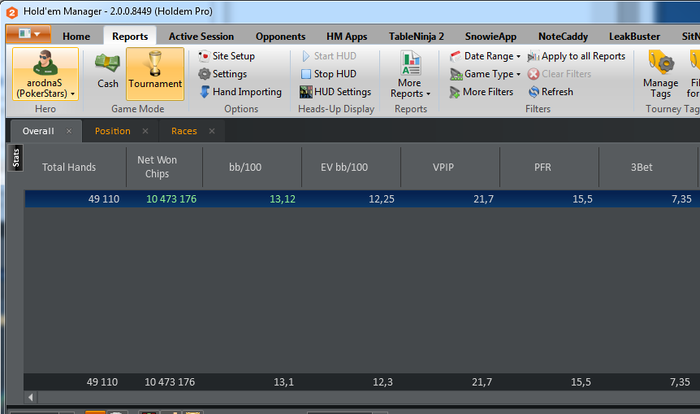Click the footer total 13,1

[284, 382]
